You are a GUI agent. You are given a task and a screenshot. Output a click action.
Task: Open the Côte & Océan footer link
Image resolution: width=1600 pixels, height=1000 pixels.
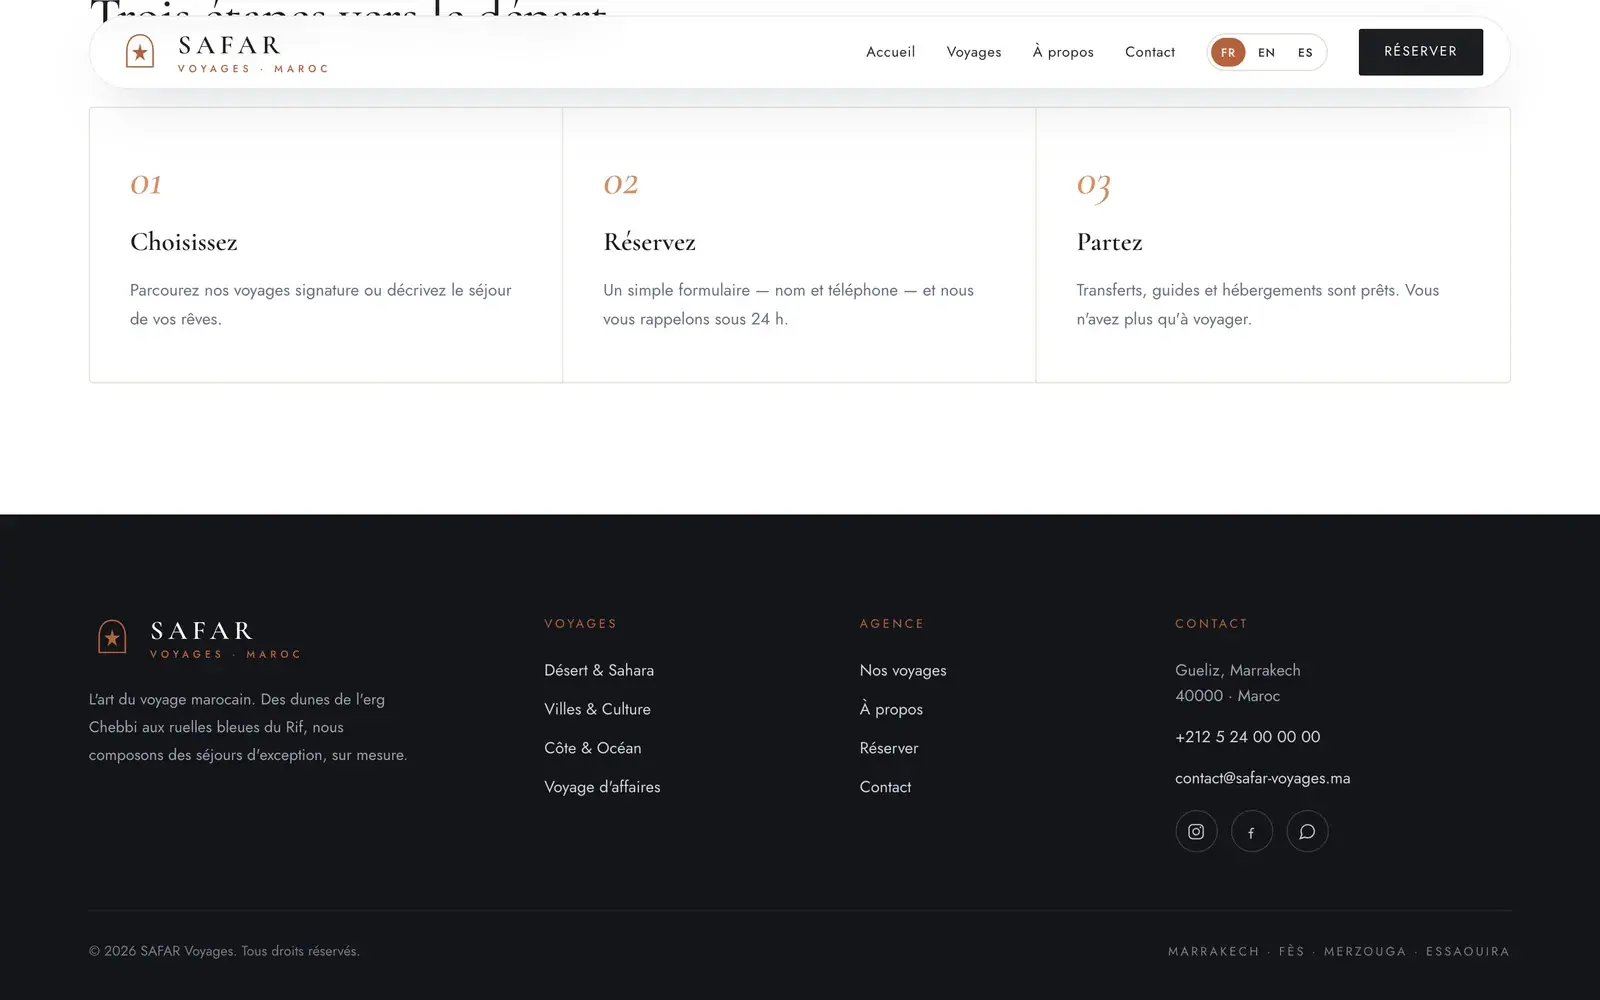coord(593,748)
